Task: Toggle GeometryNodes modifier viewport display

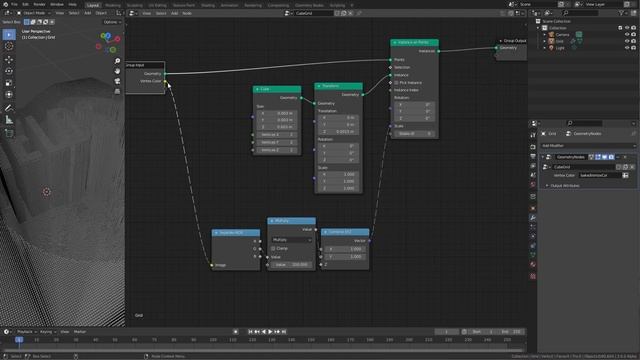Action: 604,157
